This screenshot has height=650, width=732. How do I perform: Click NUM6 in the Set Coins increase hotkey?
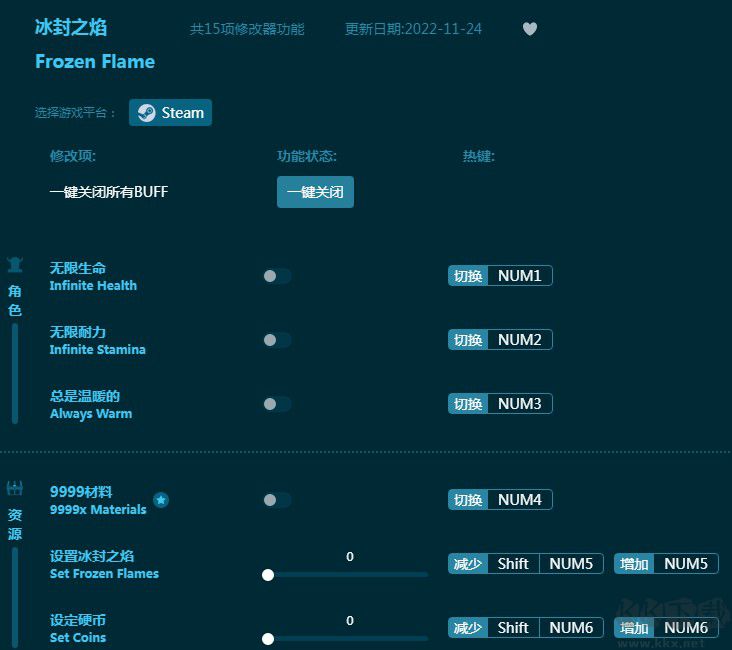[x=686, y=628]
